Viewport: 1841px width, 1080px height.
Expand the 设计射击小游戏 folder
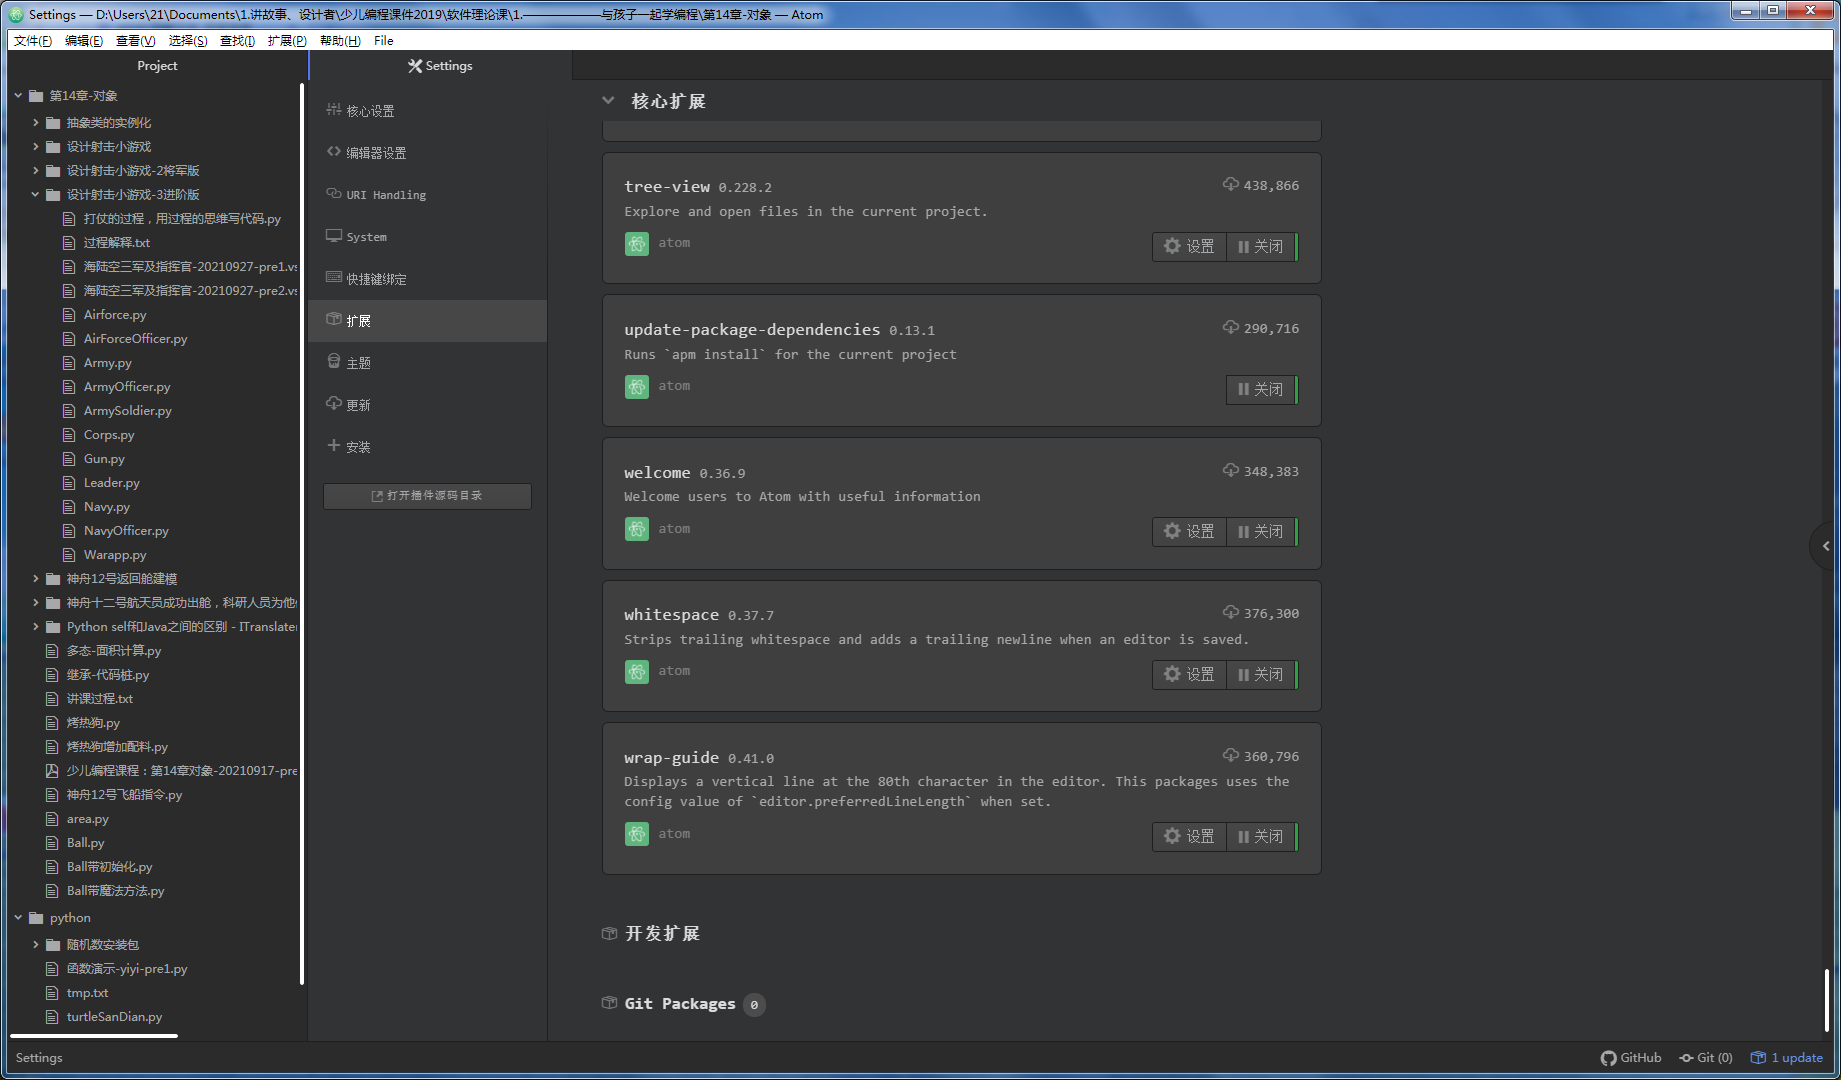[36, 147]
